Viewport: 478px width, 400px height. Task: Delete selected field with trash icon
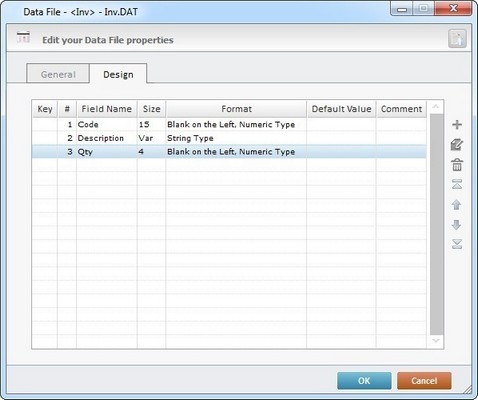point(457,165)
